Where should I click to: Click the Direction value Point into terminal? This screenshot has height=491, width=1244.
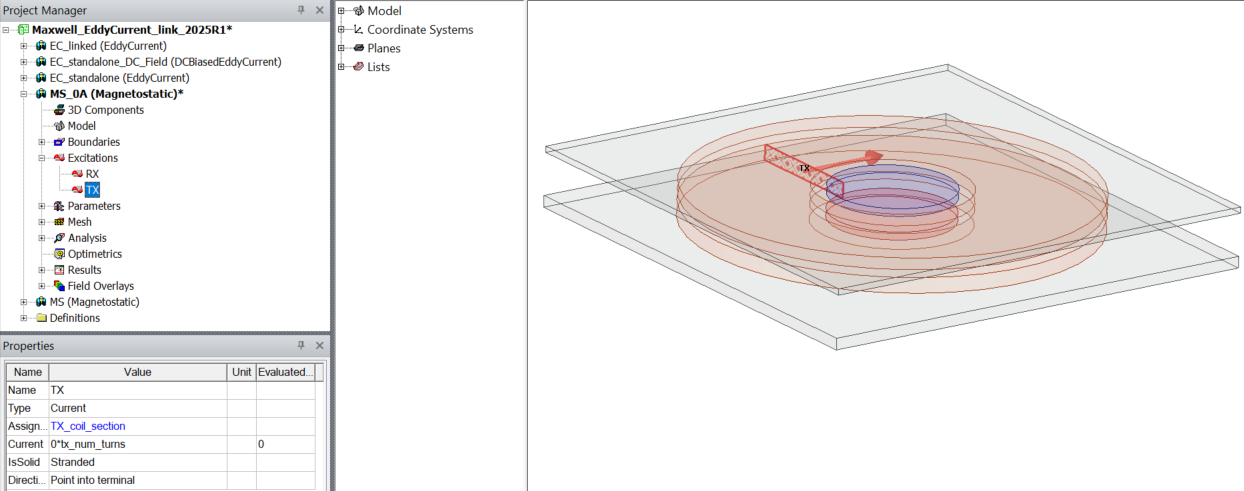pyautogui.click(x=138, y=480)
